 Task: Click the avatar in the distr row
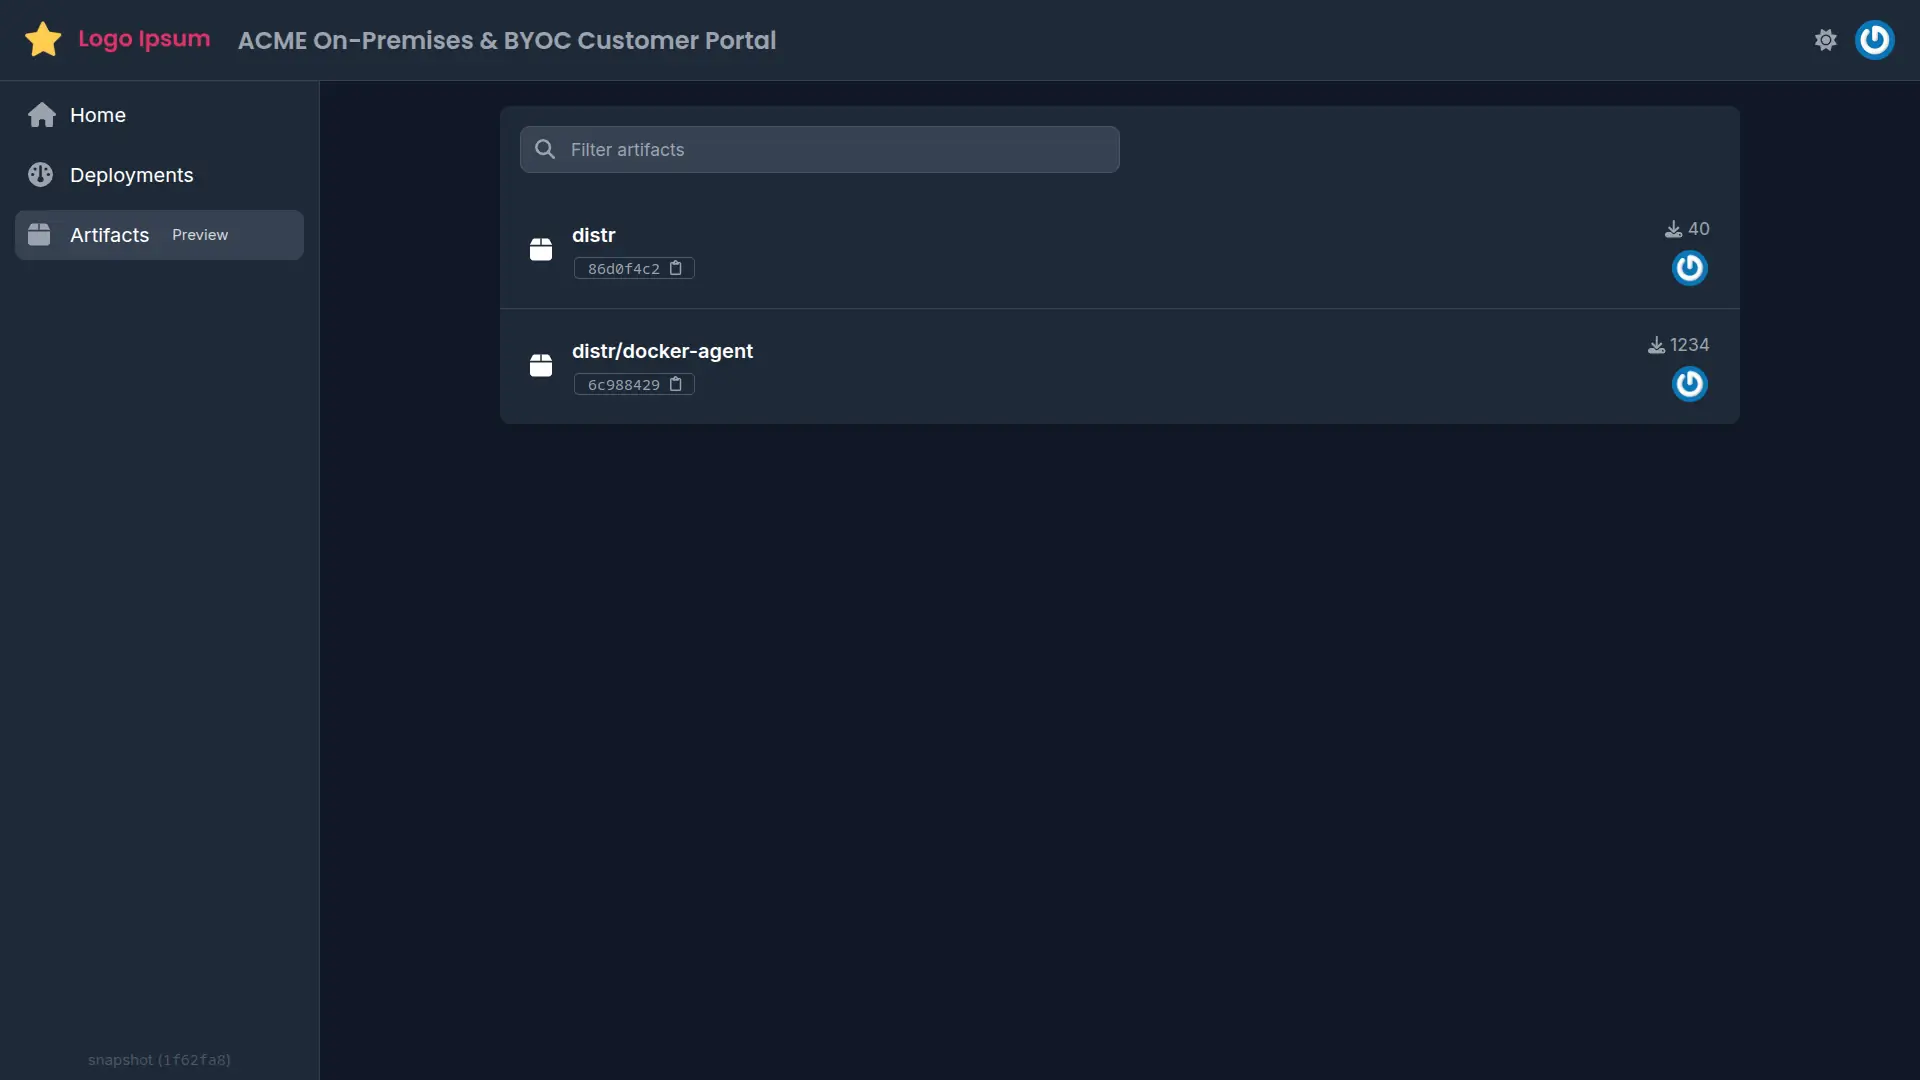1690,268
